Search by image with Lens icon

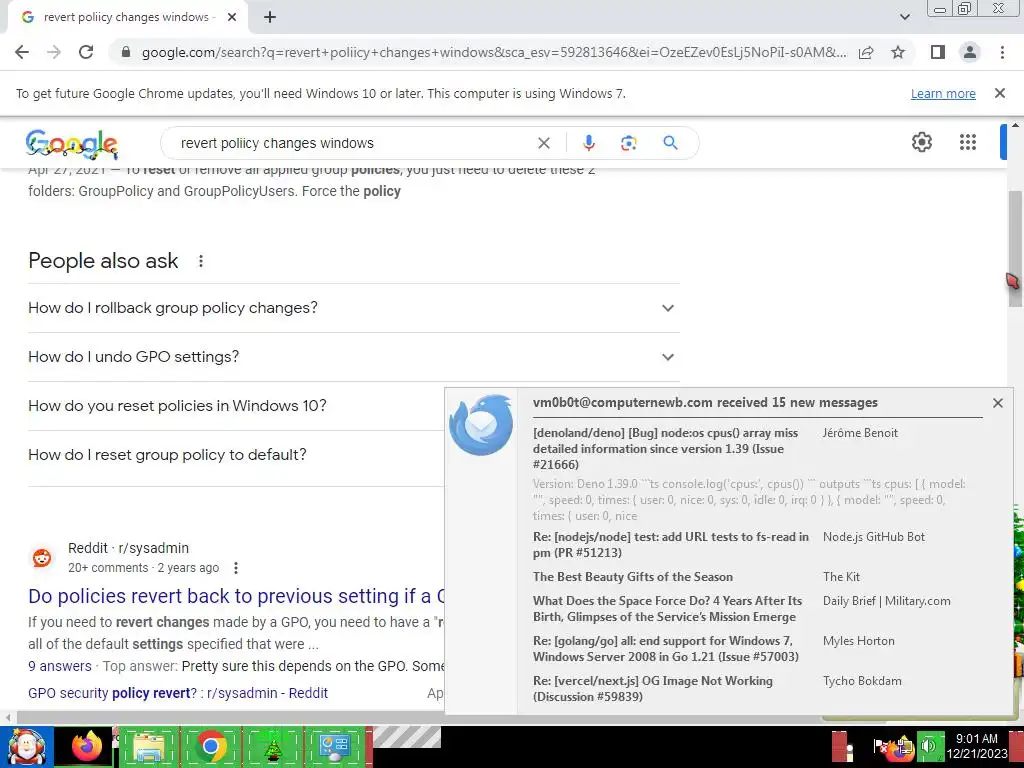[628, 143]
